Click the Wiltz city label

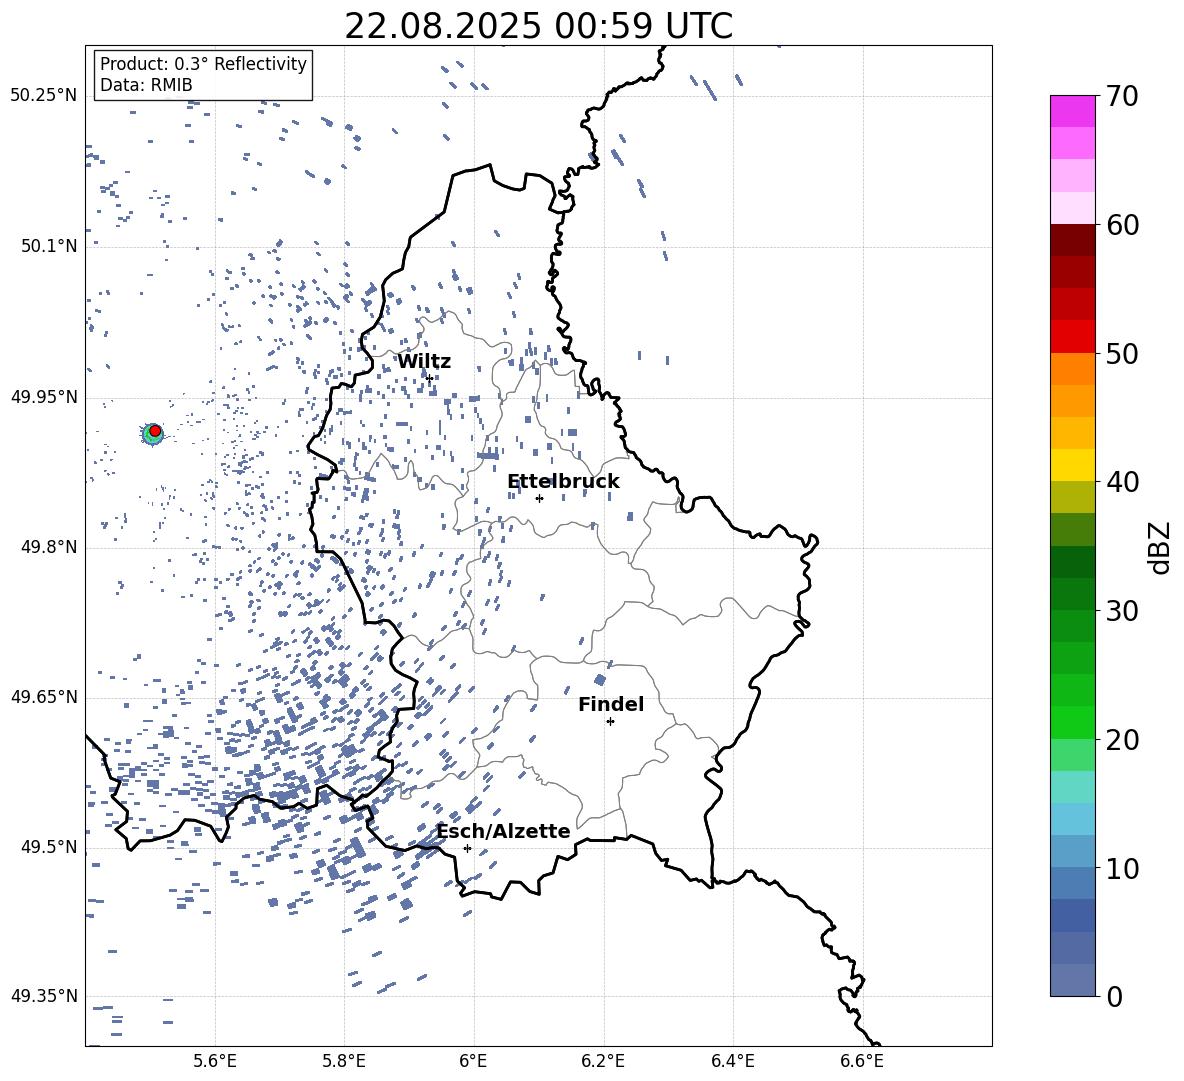click(424, 362)
